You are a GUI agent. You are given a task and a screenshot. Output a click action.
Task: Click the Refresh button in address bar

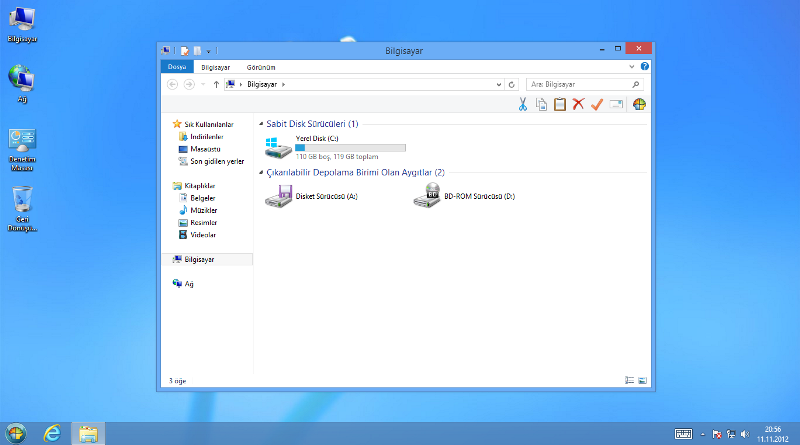(x=511, y=84)
